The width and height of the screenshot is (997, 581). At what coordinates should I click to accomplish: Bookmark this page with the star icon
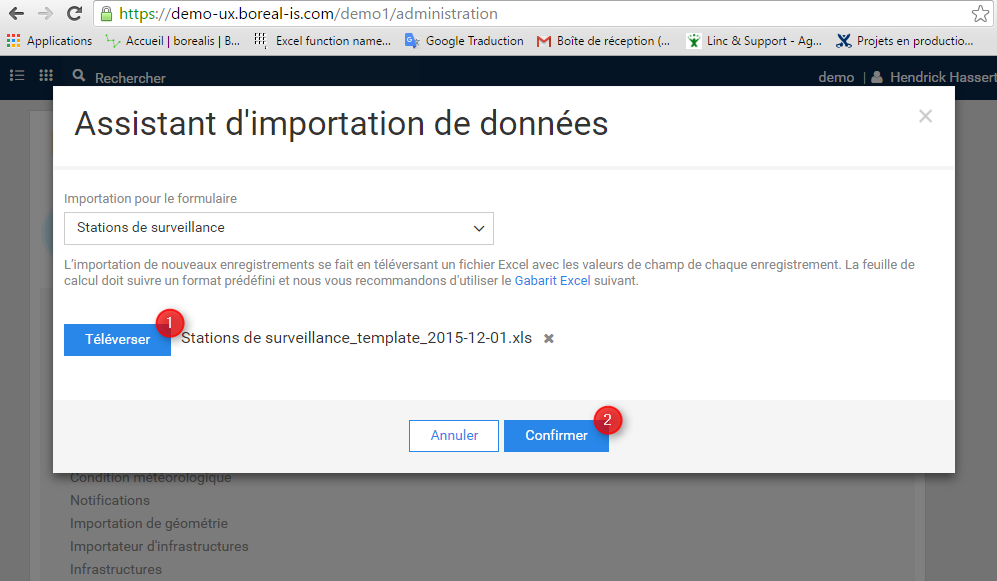[x=980, y=14]
